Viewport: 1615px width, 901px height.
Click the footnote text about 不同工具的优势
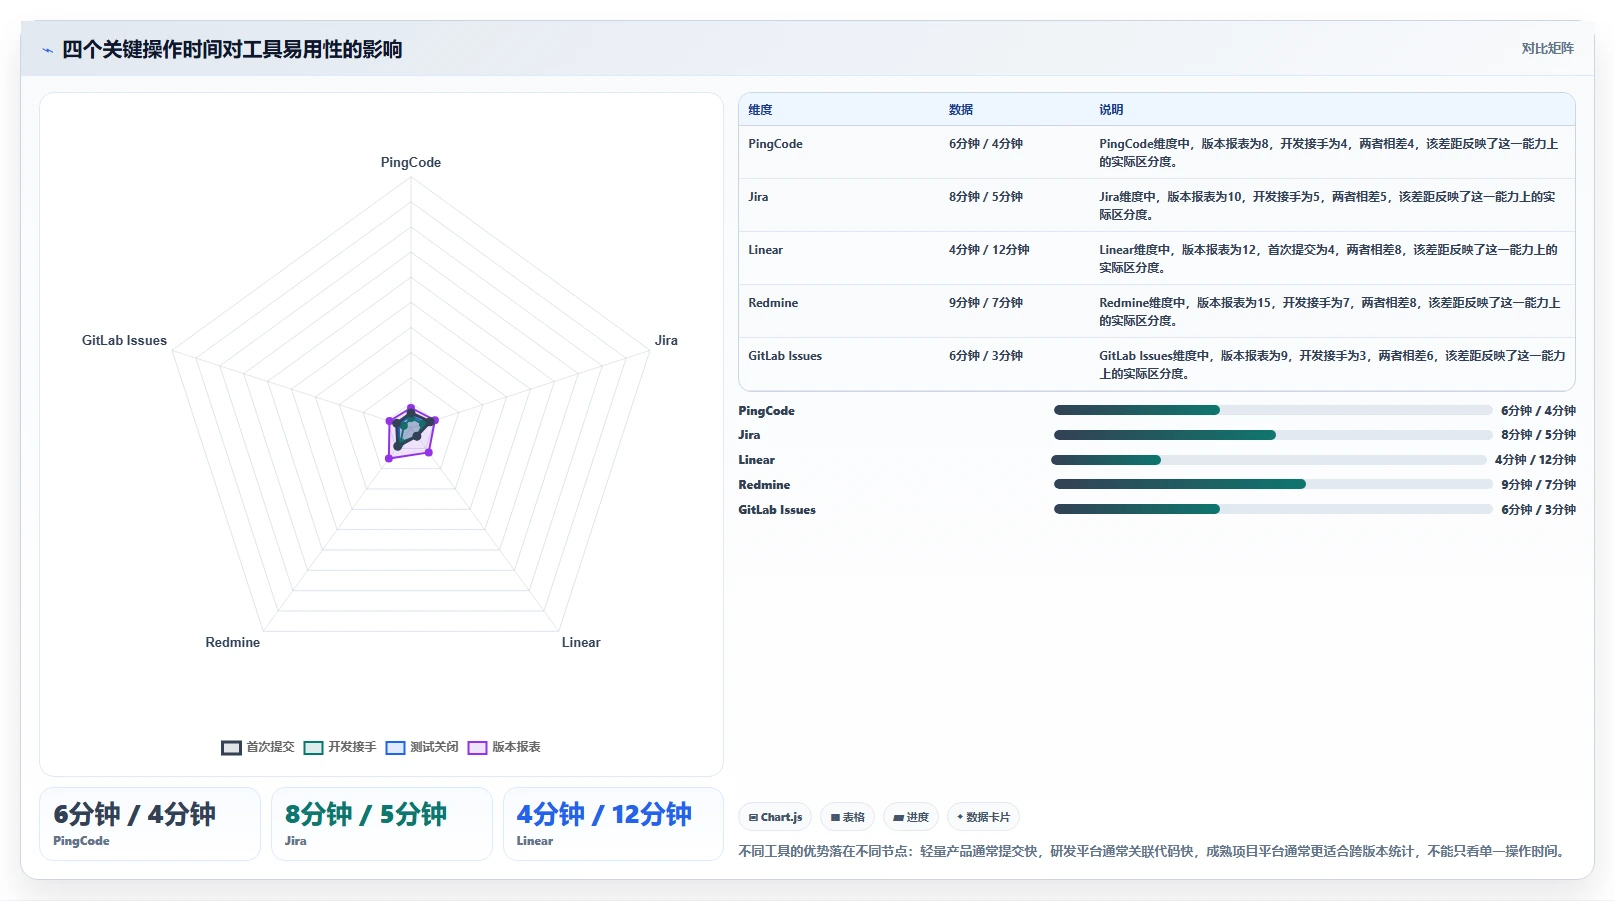coord(1153,851)
